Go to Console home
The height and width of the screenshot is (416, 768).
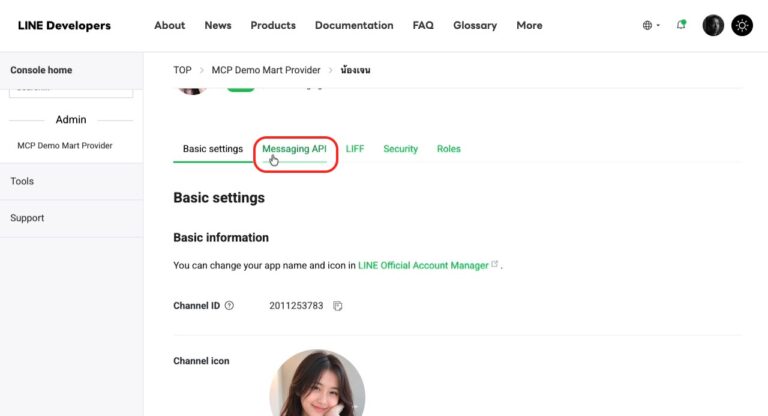41,70
